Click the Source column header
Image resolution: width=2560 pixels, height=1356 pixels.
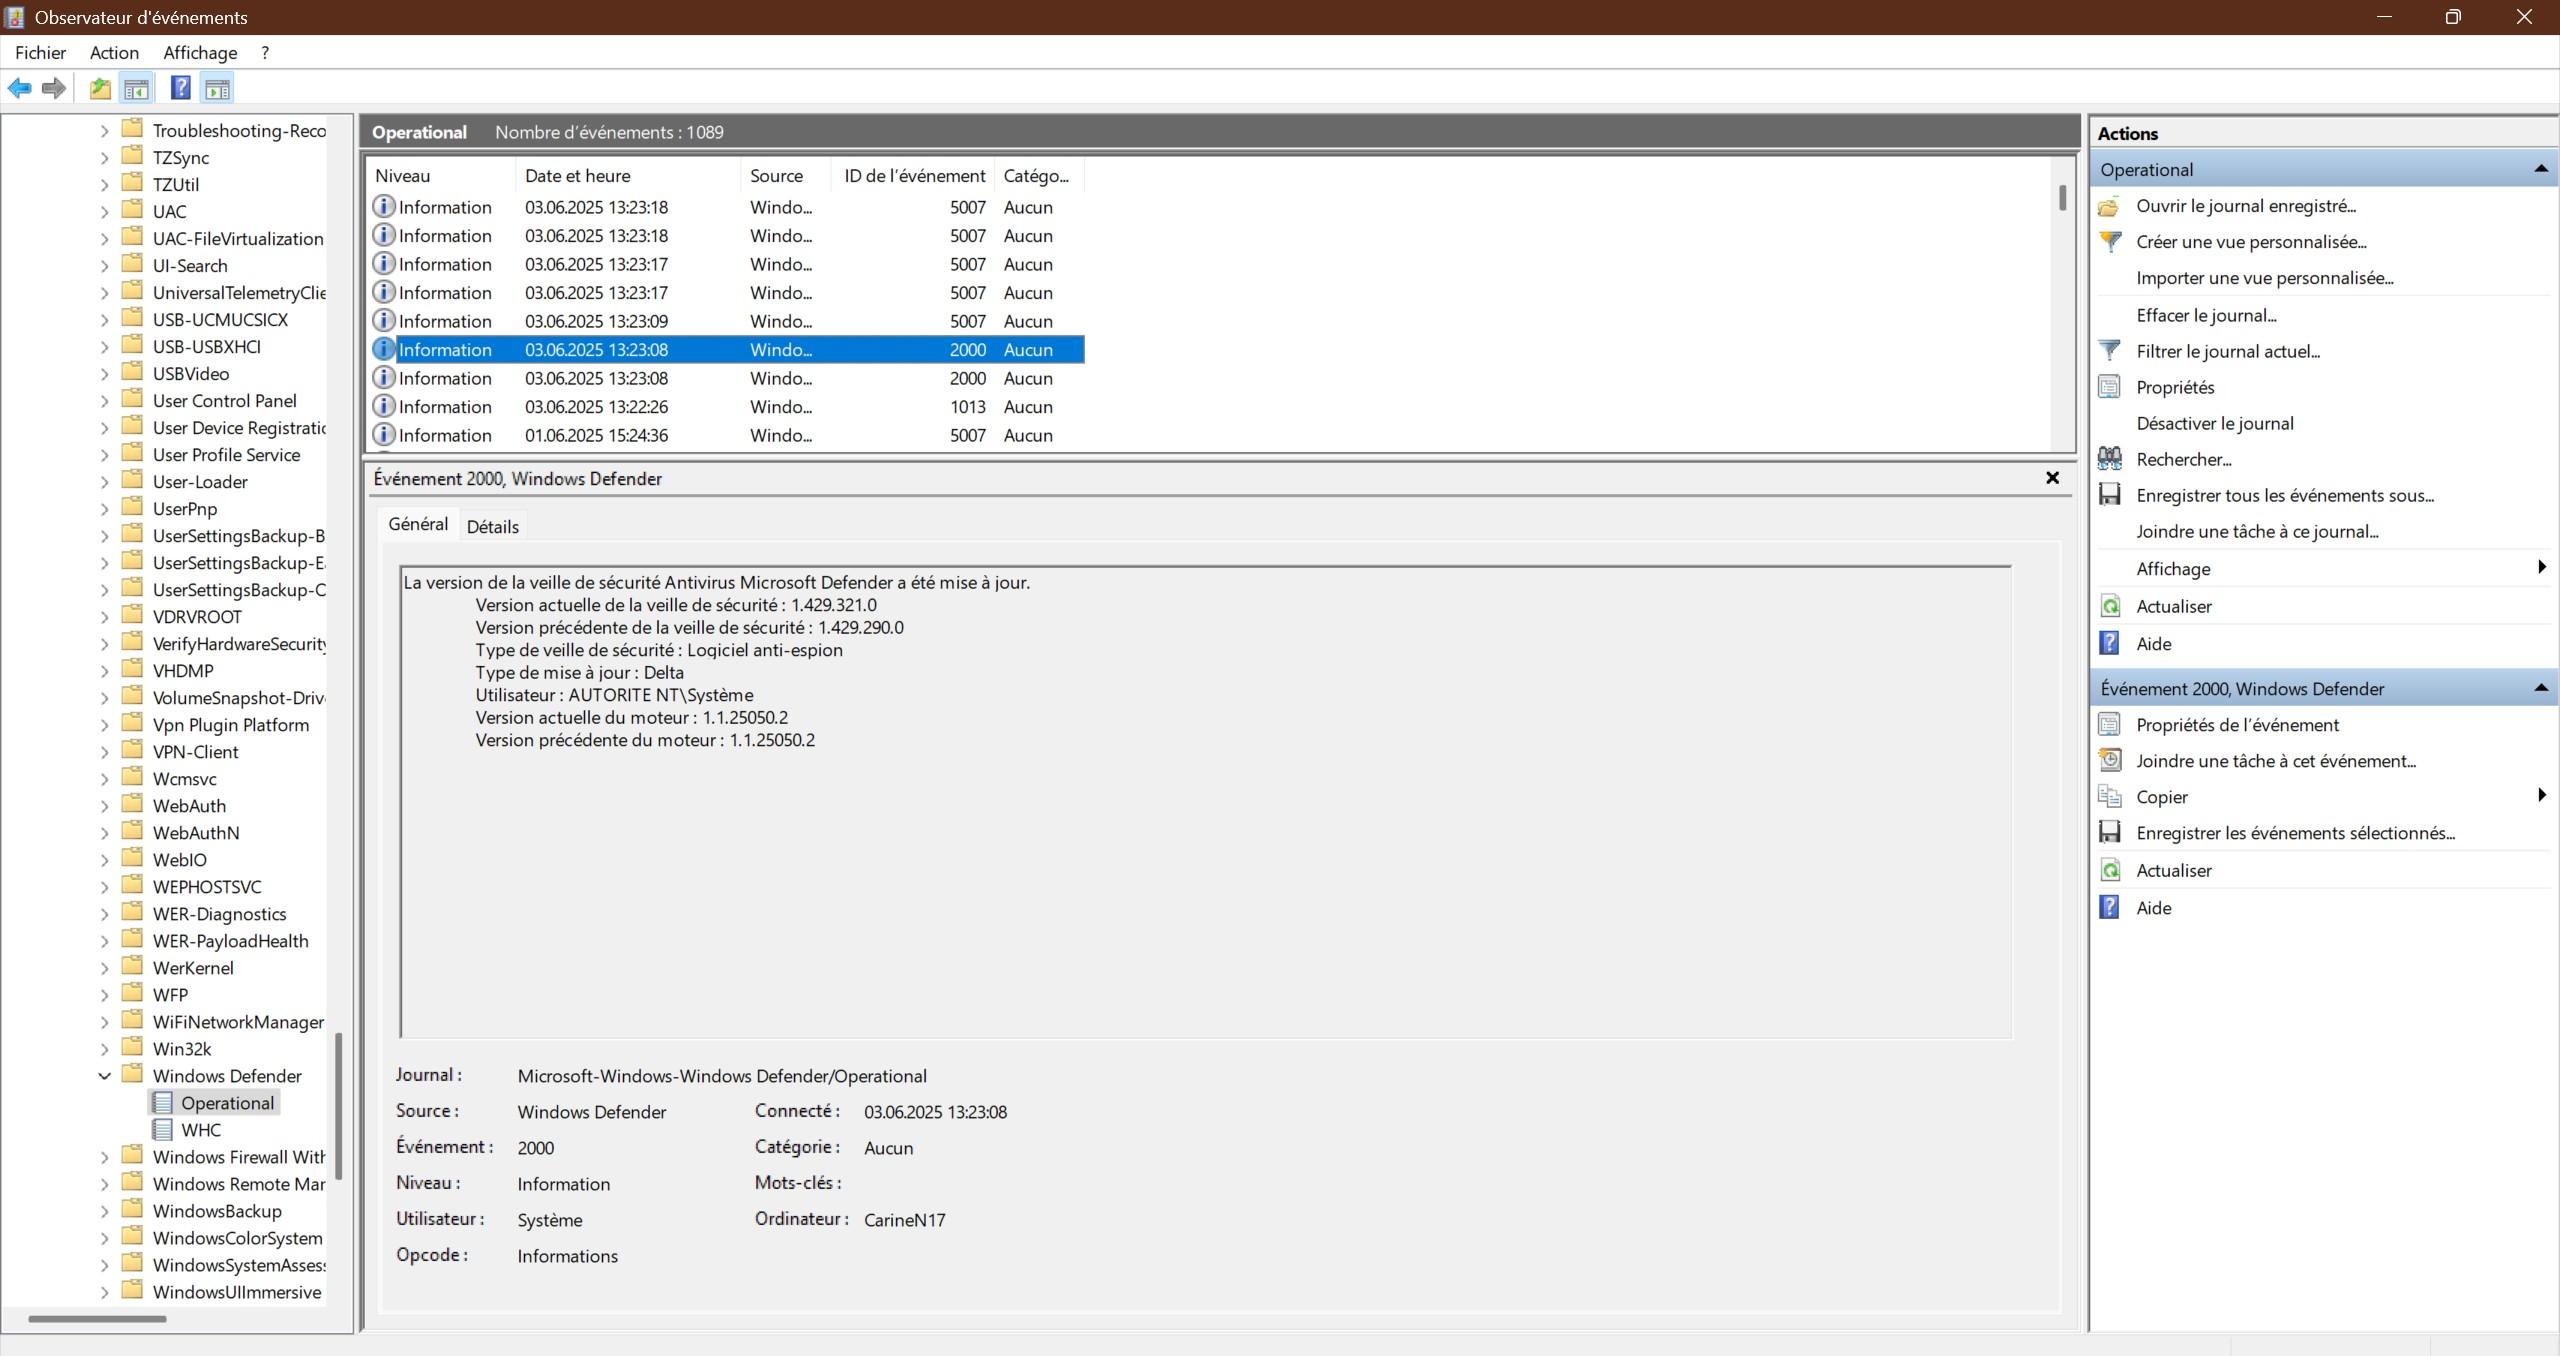(x=786, y=176)
